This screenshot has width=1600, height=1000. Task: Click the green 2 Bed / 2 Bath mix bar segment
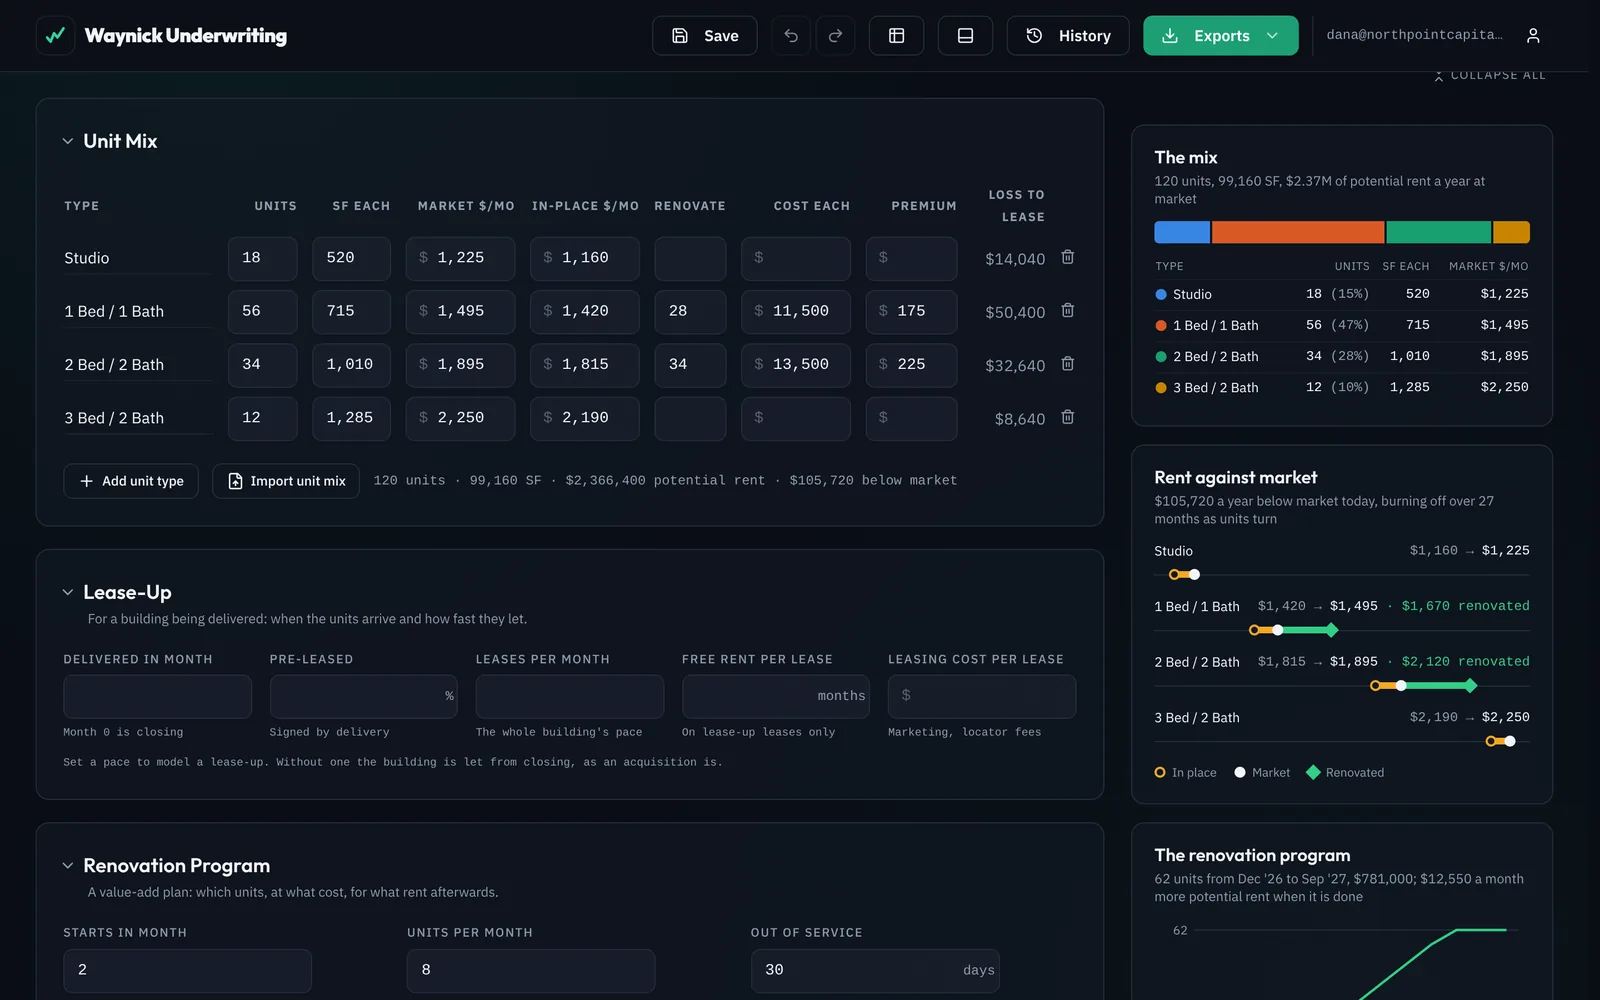(1439, 232)
